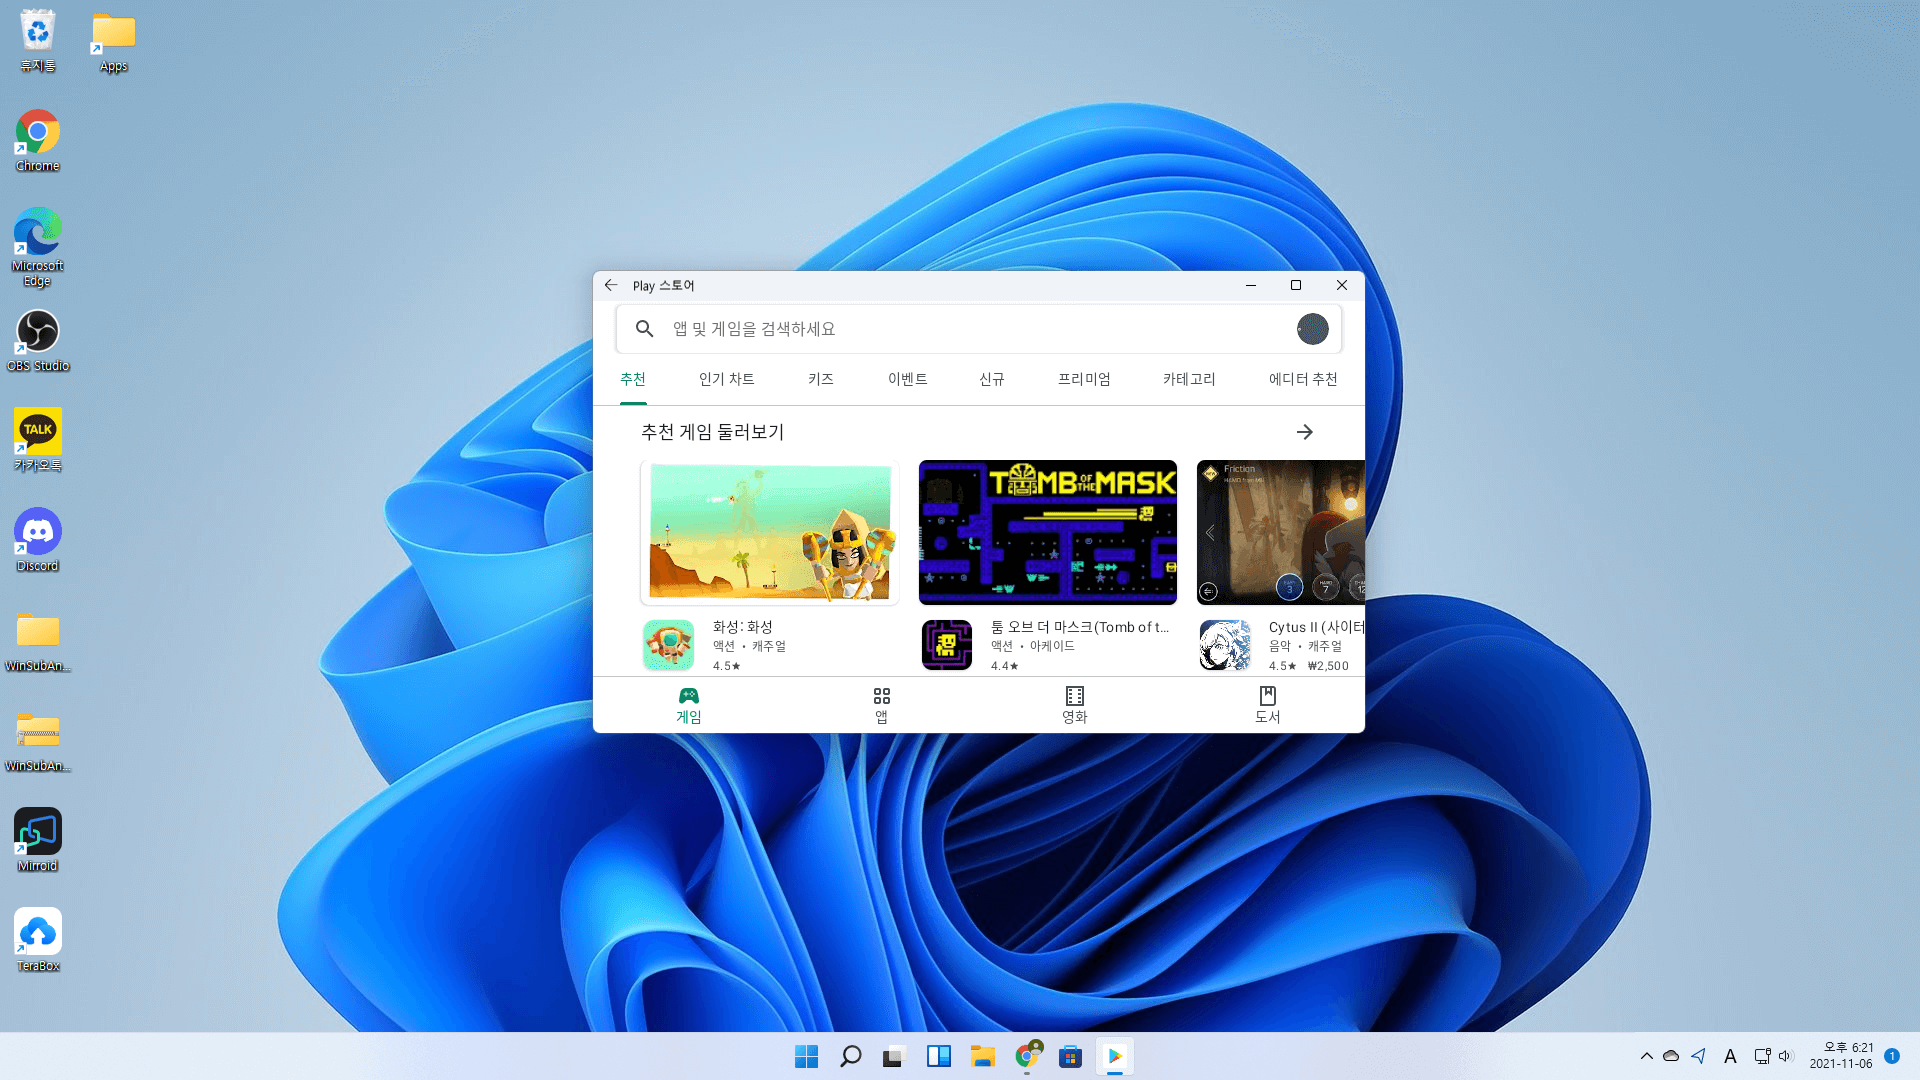1920x1080 pixels.
Task: Open the Cytus II app icon
Action: point(1225,645)
